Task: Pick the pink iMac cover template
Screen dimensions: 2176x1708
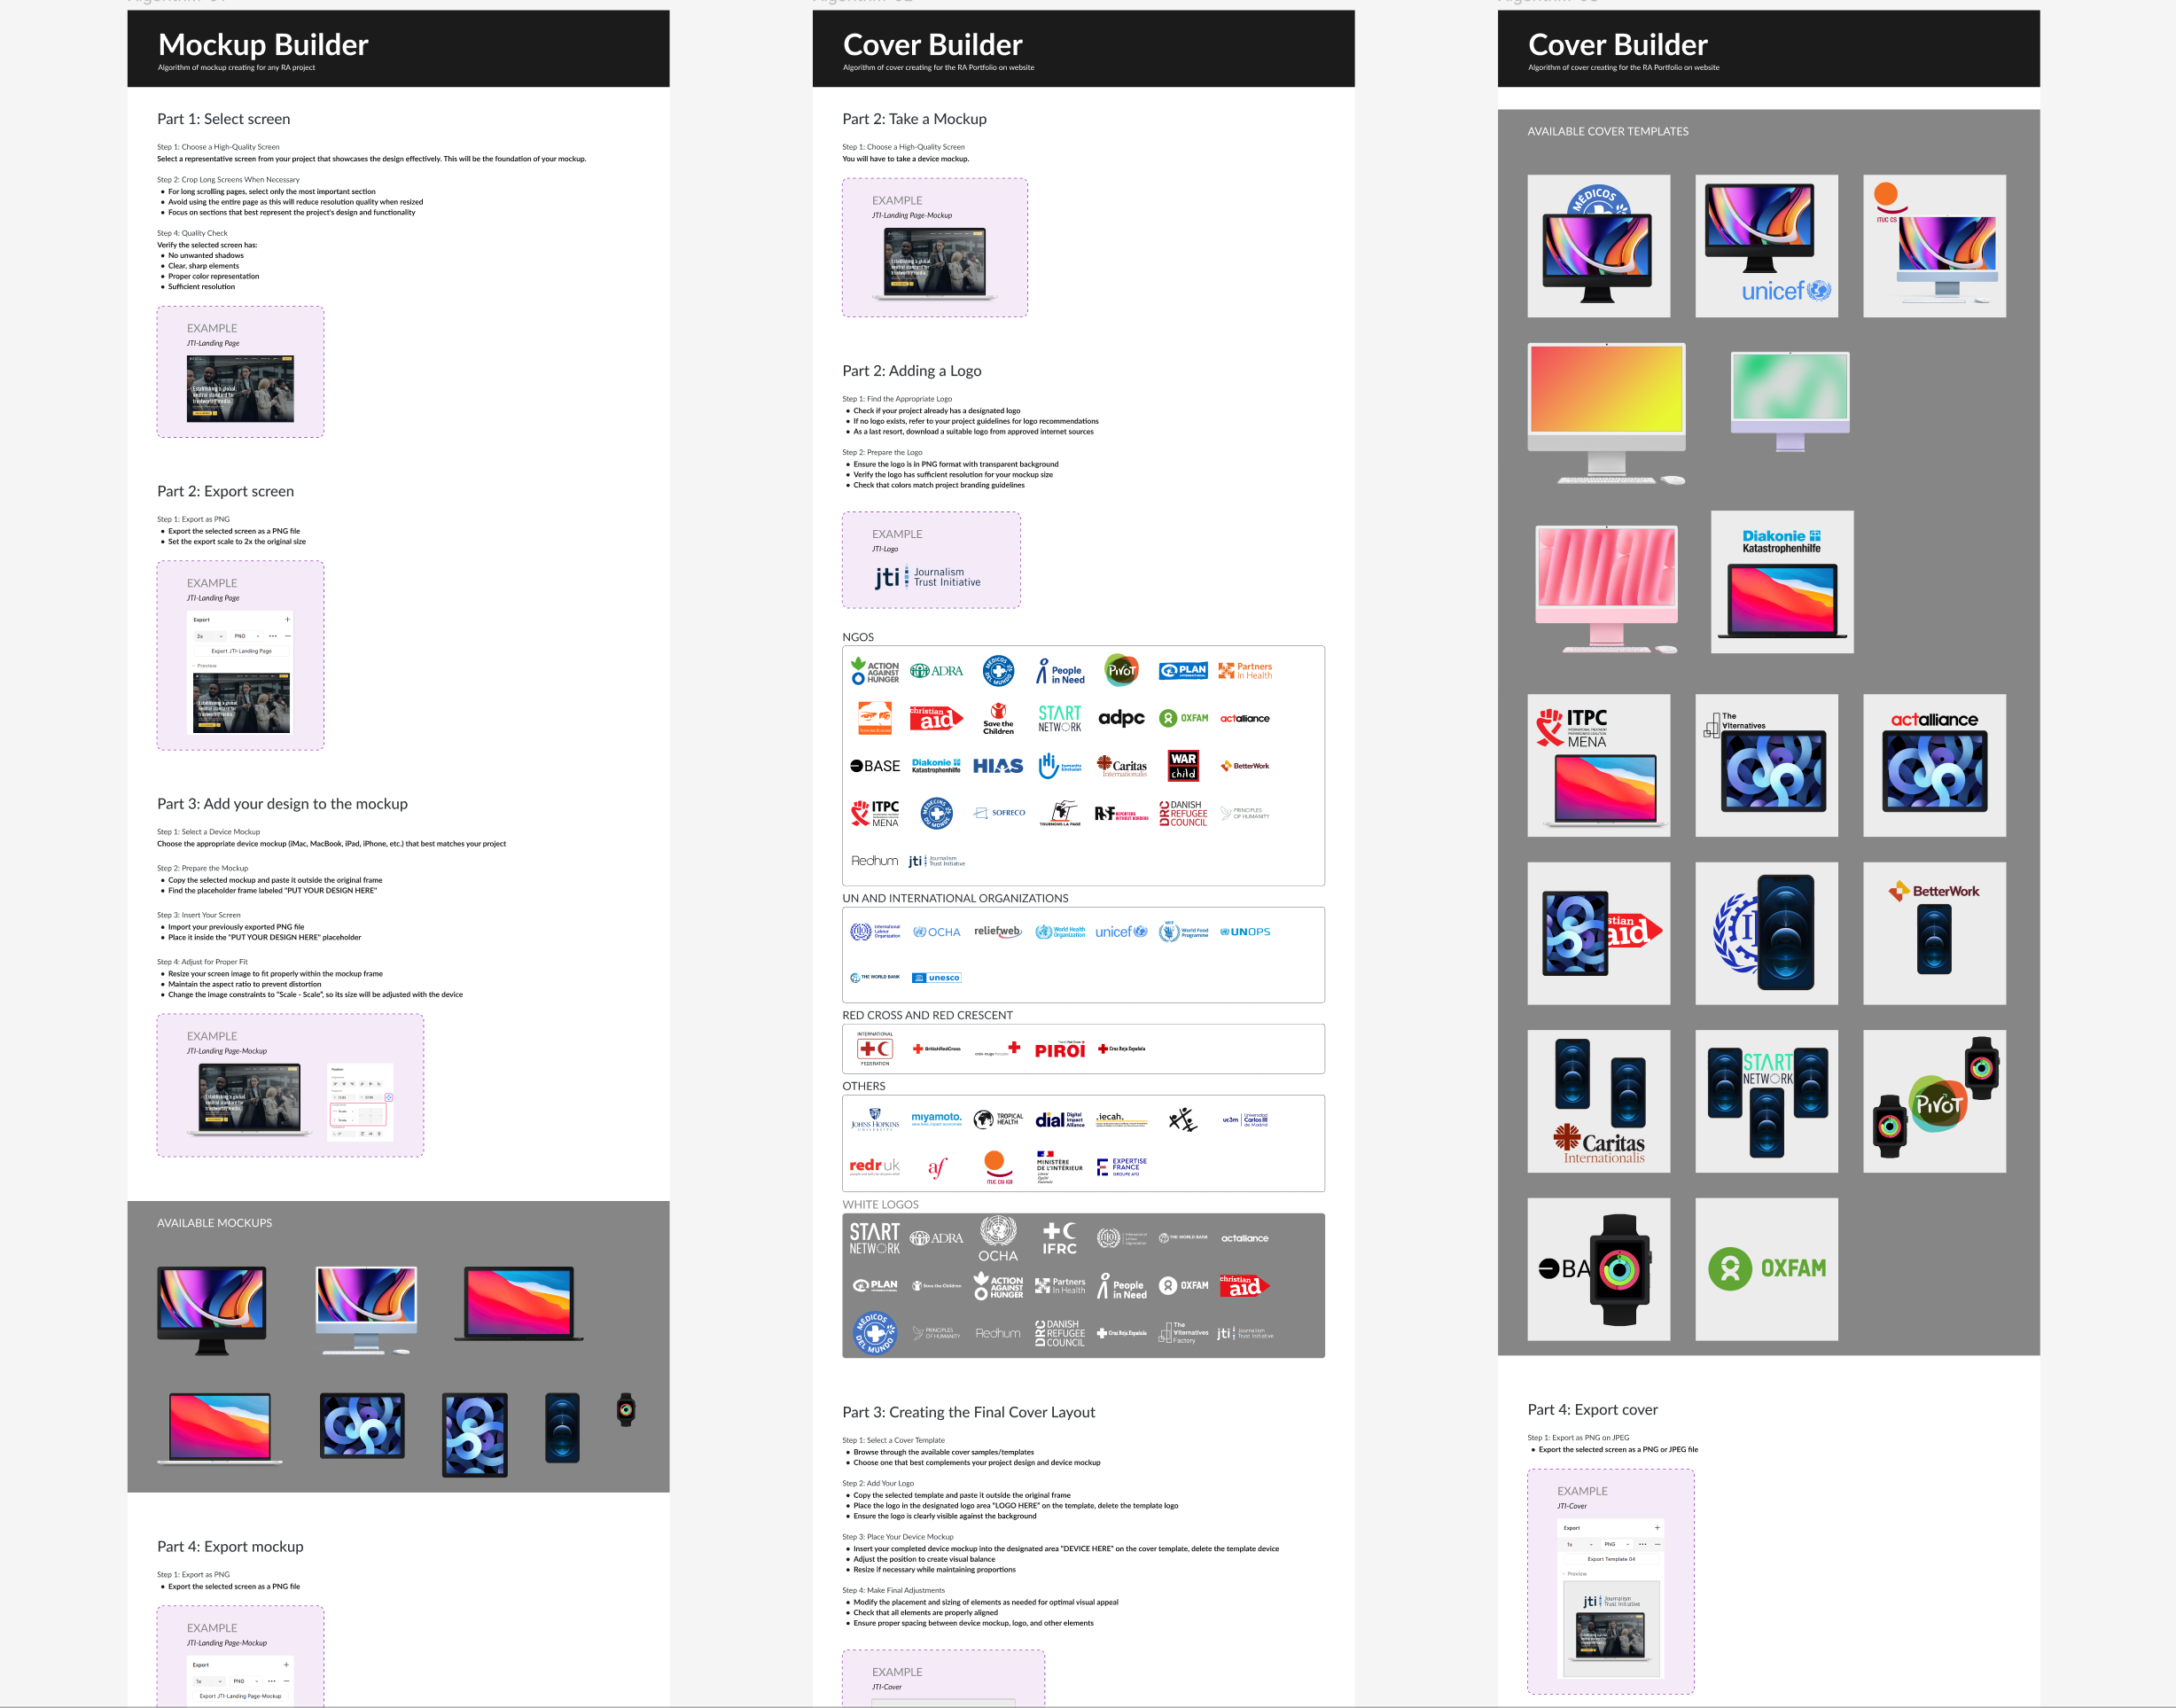Action: [1607, 590]
